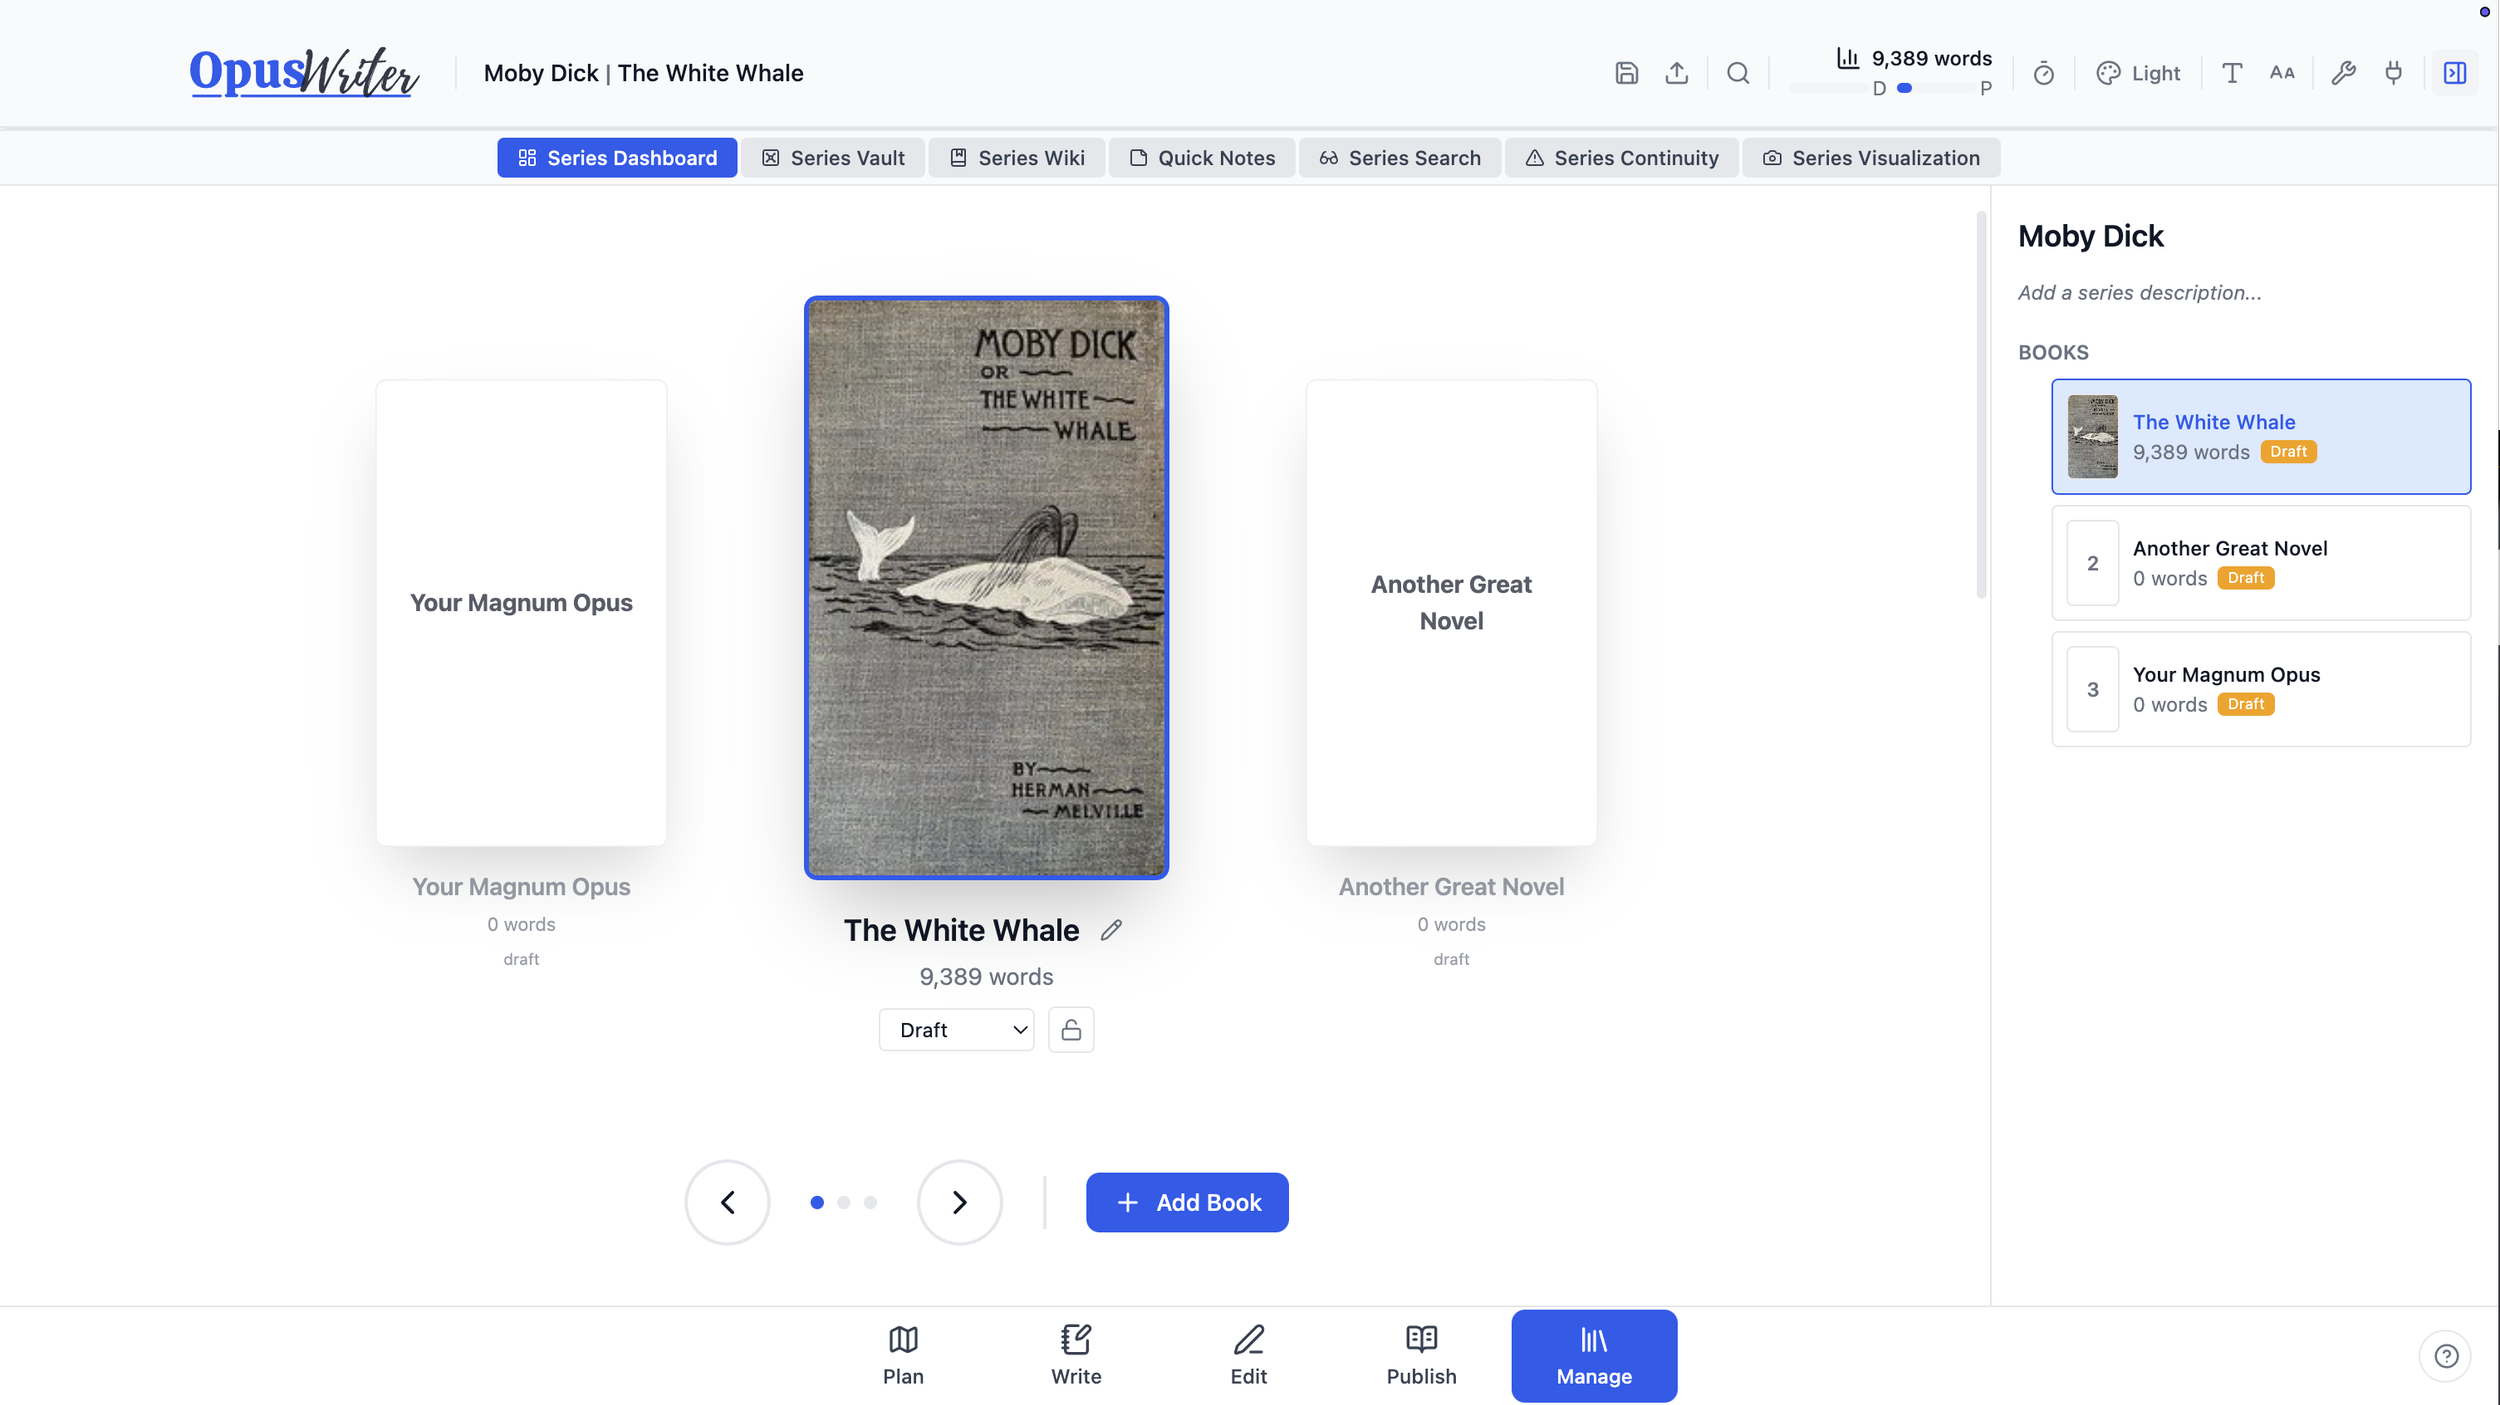Image resolution: width=2500 pixels, height=1405 pixels.
Task: Click the Add Book button
Action: coord(1187,1202)
